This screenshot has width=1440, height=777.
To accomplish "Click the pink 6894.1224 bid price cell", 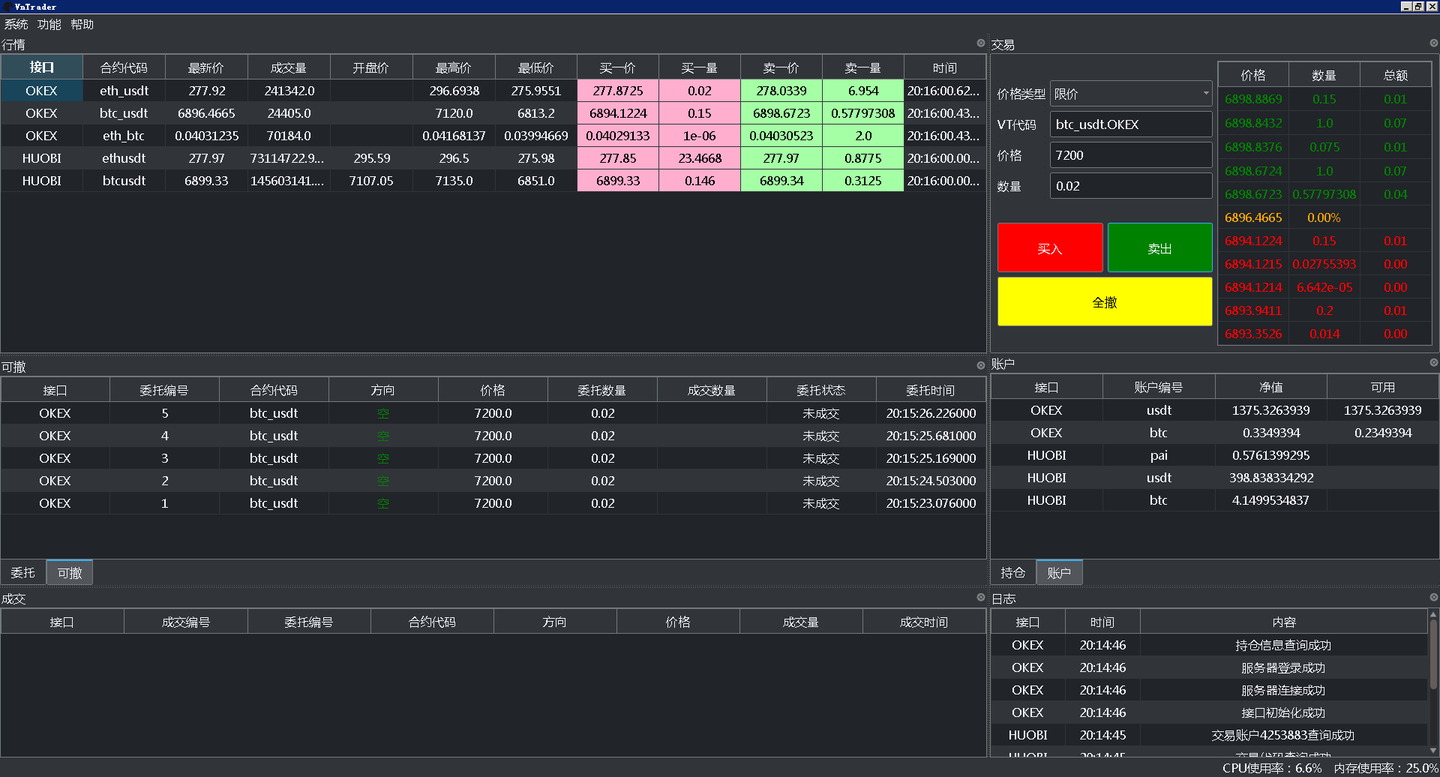I will [618, 113].
